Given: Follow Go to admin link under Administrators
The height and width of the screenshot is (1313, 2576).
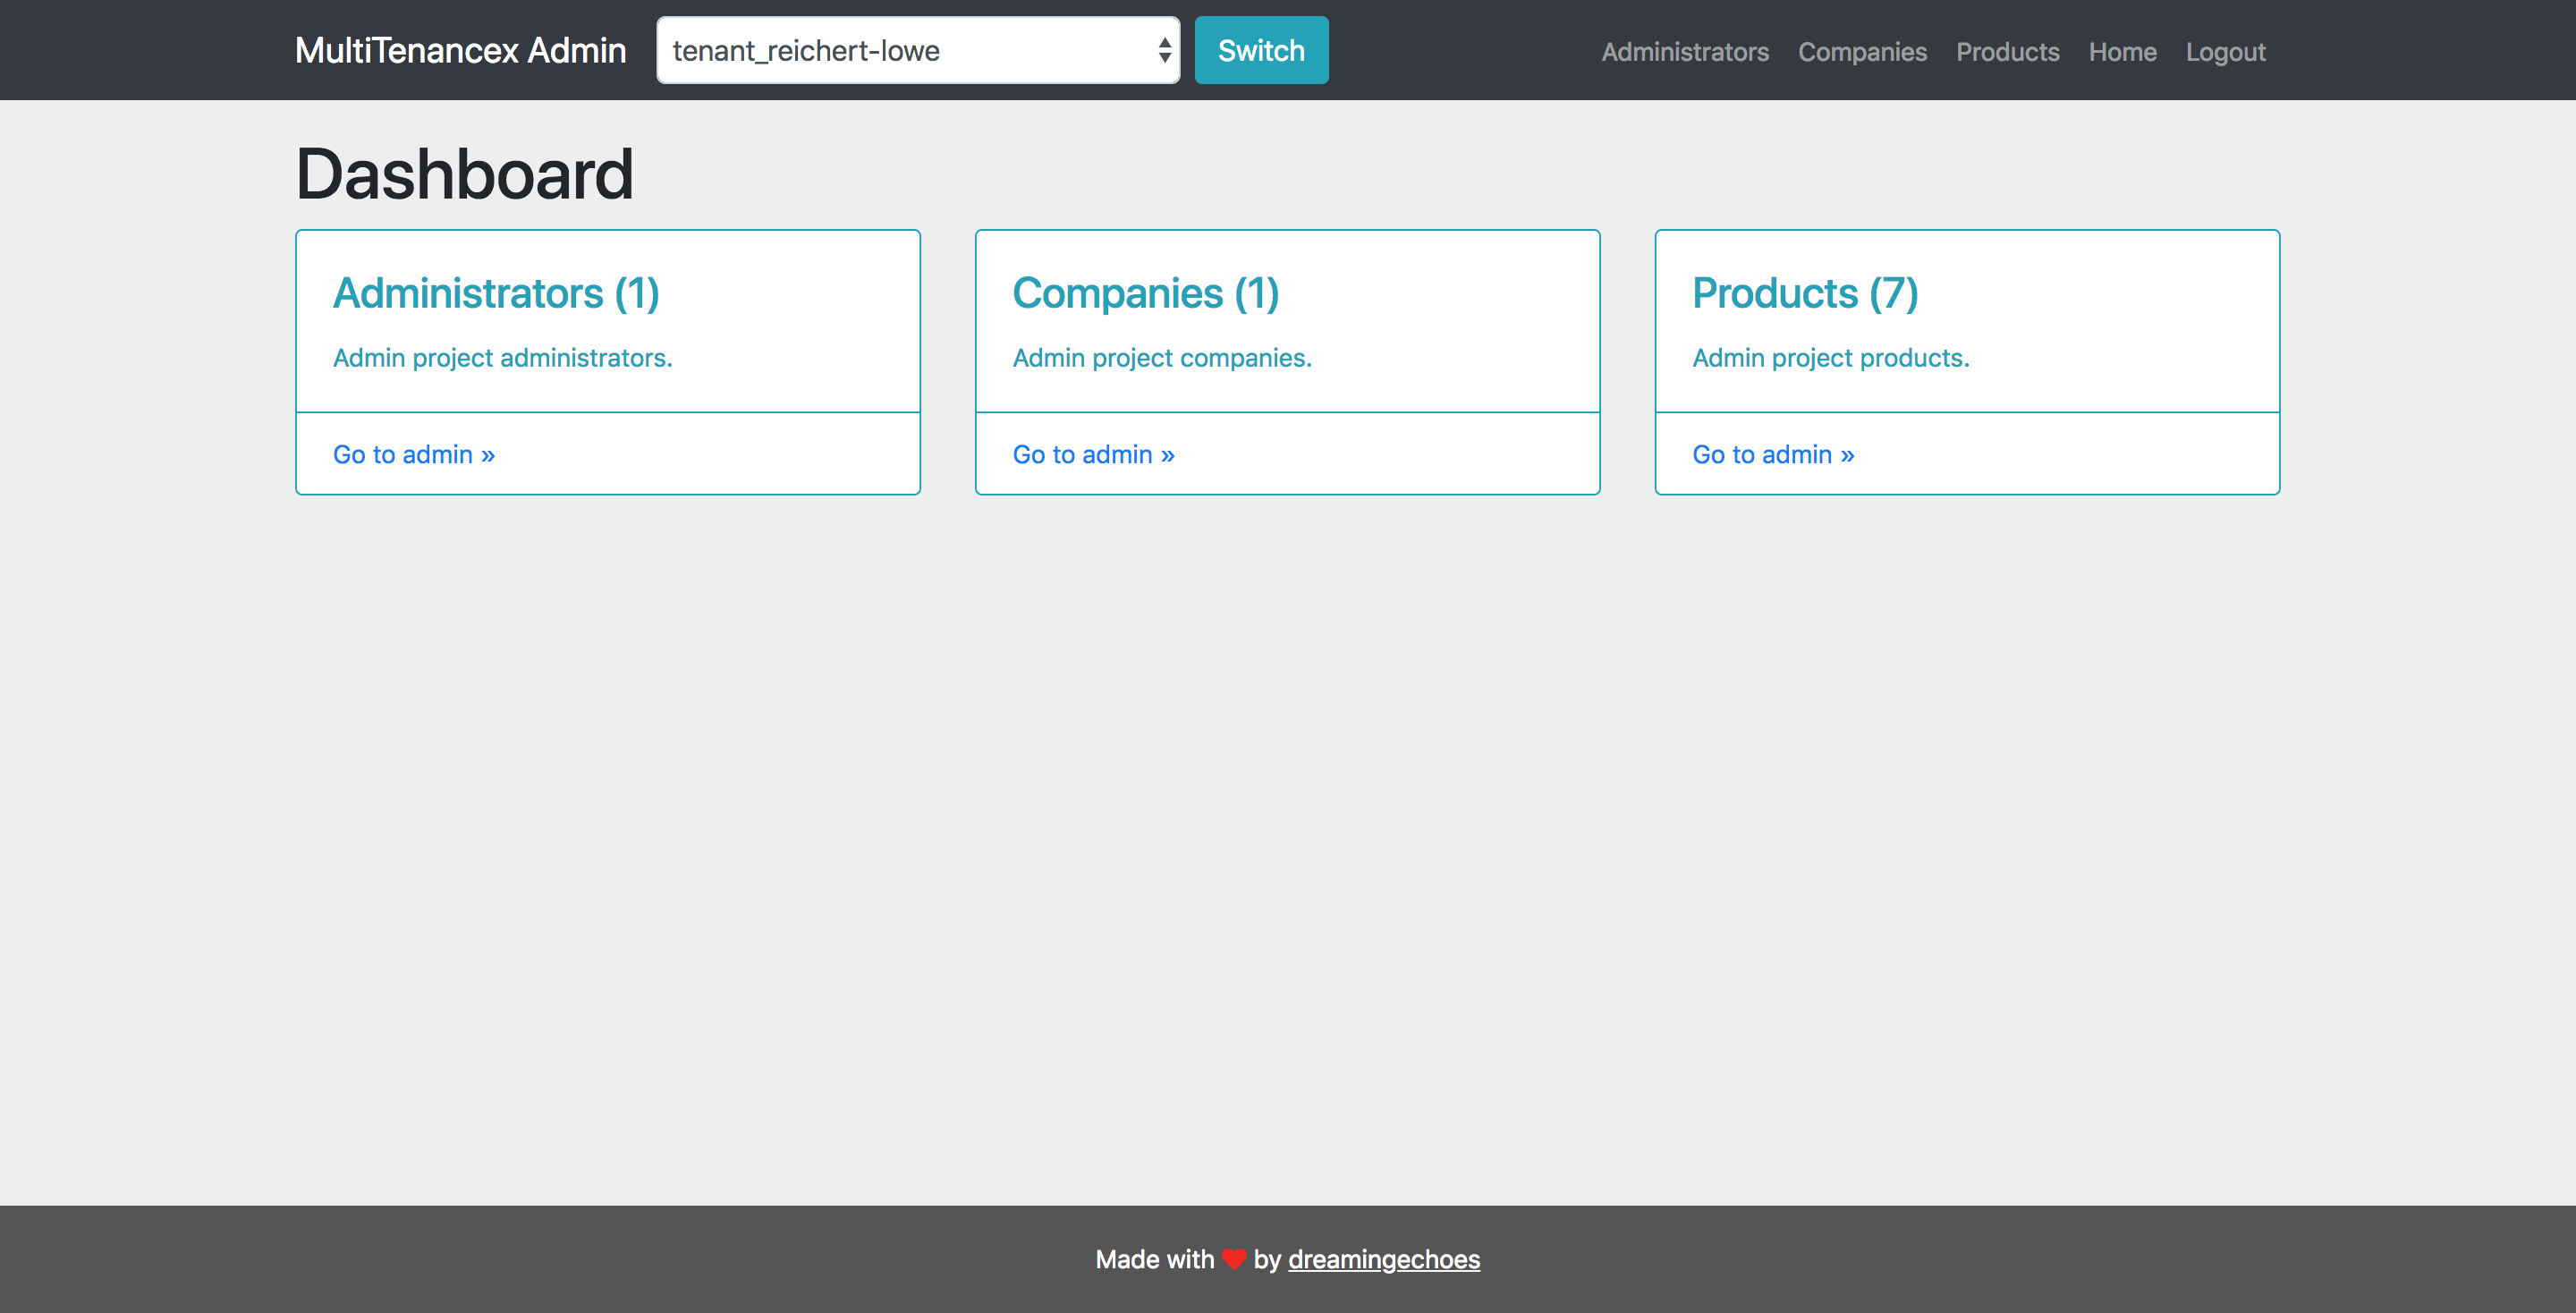Looking at the screenshot, I should [413, 454].
